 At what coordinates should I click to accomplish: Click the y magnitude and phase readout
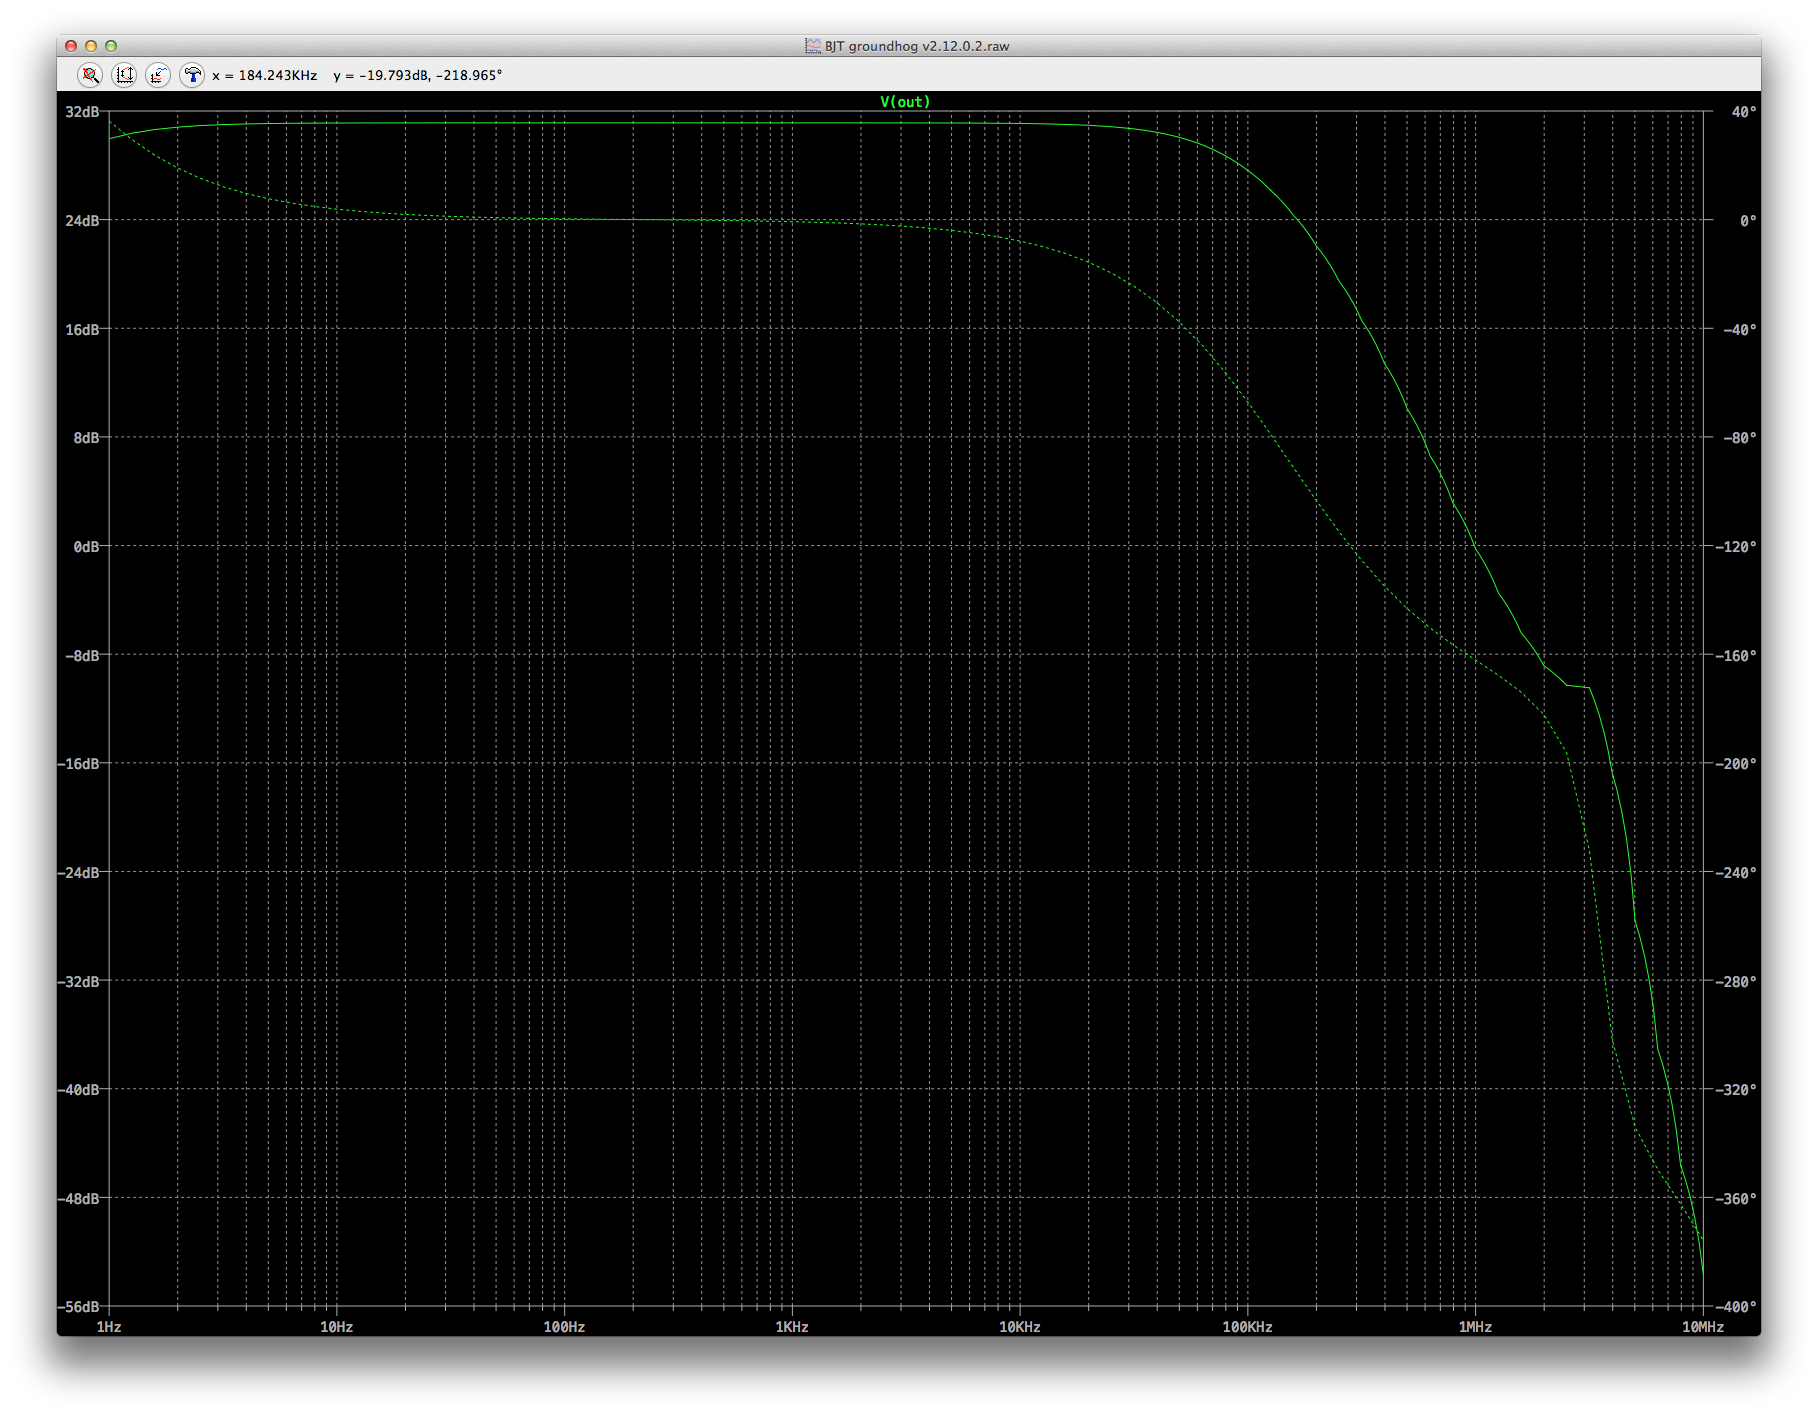click(x=418, y=75)
